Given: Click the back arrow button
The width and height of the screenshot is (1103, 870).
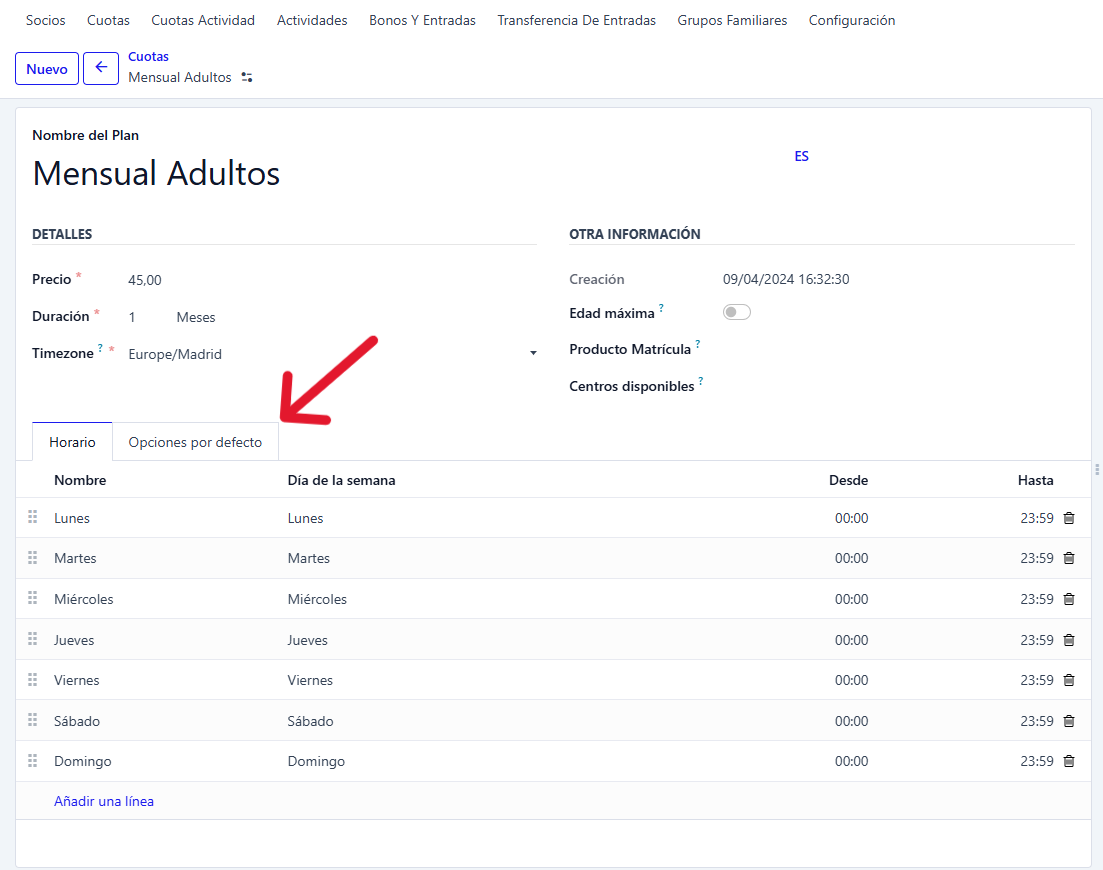Looking at the screenshot, I should click(101, 69).
